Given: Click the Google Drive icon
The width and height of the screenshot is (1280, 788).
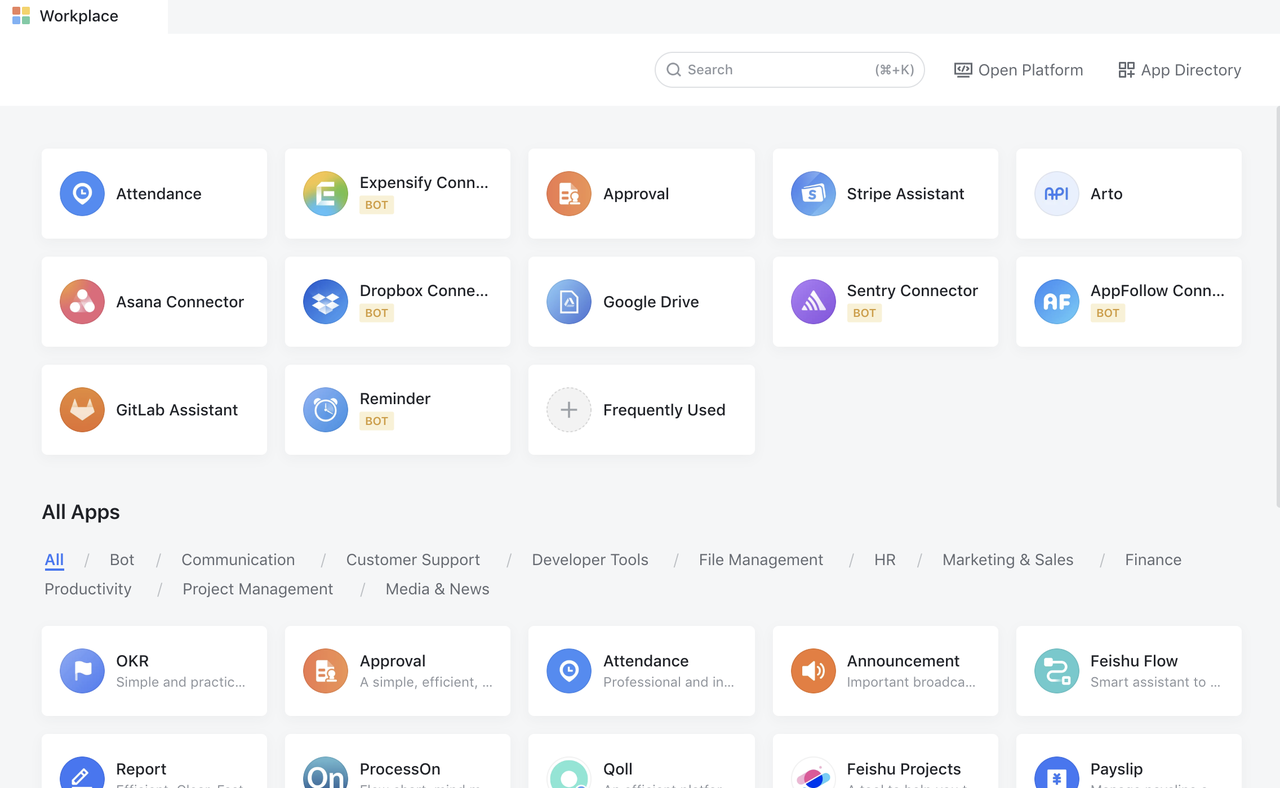Looking at the screenshot, I should pyautogui.click(x=569, y=302).
